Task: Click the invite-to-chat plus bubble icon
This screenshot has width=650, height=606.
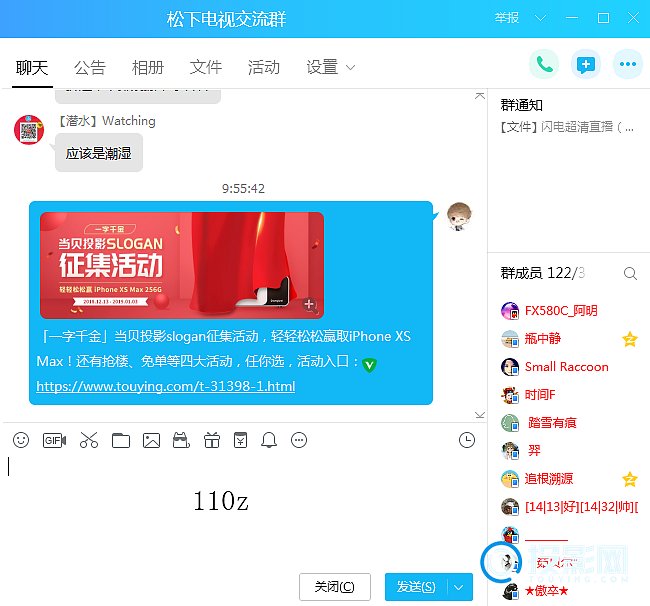Action: (x=586, y=64)
